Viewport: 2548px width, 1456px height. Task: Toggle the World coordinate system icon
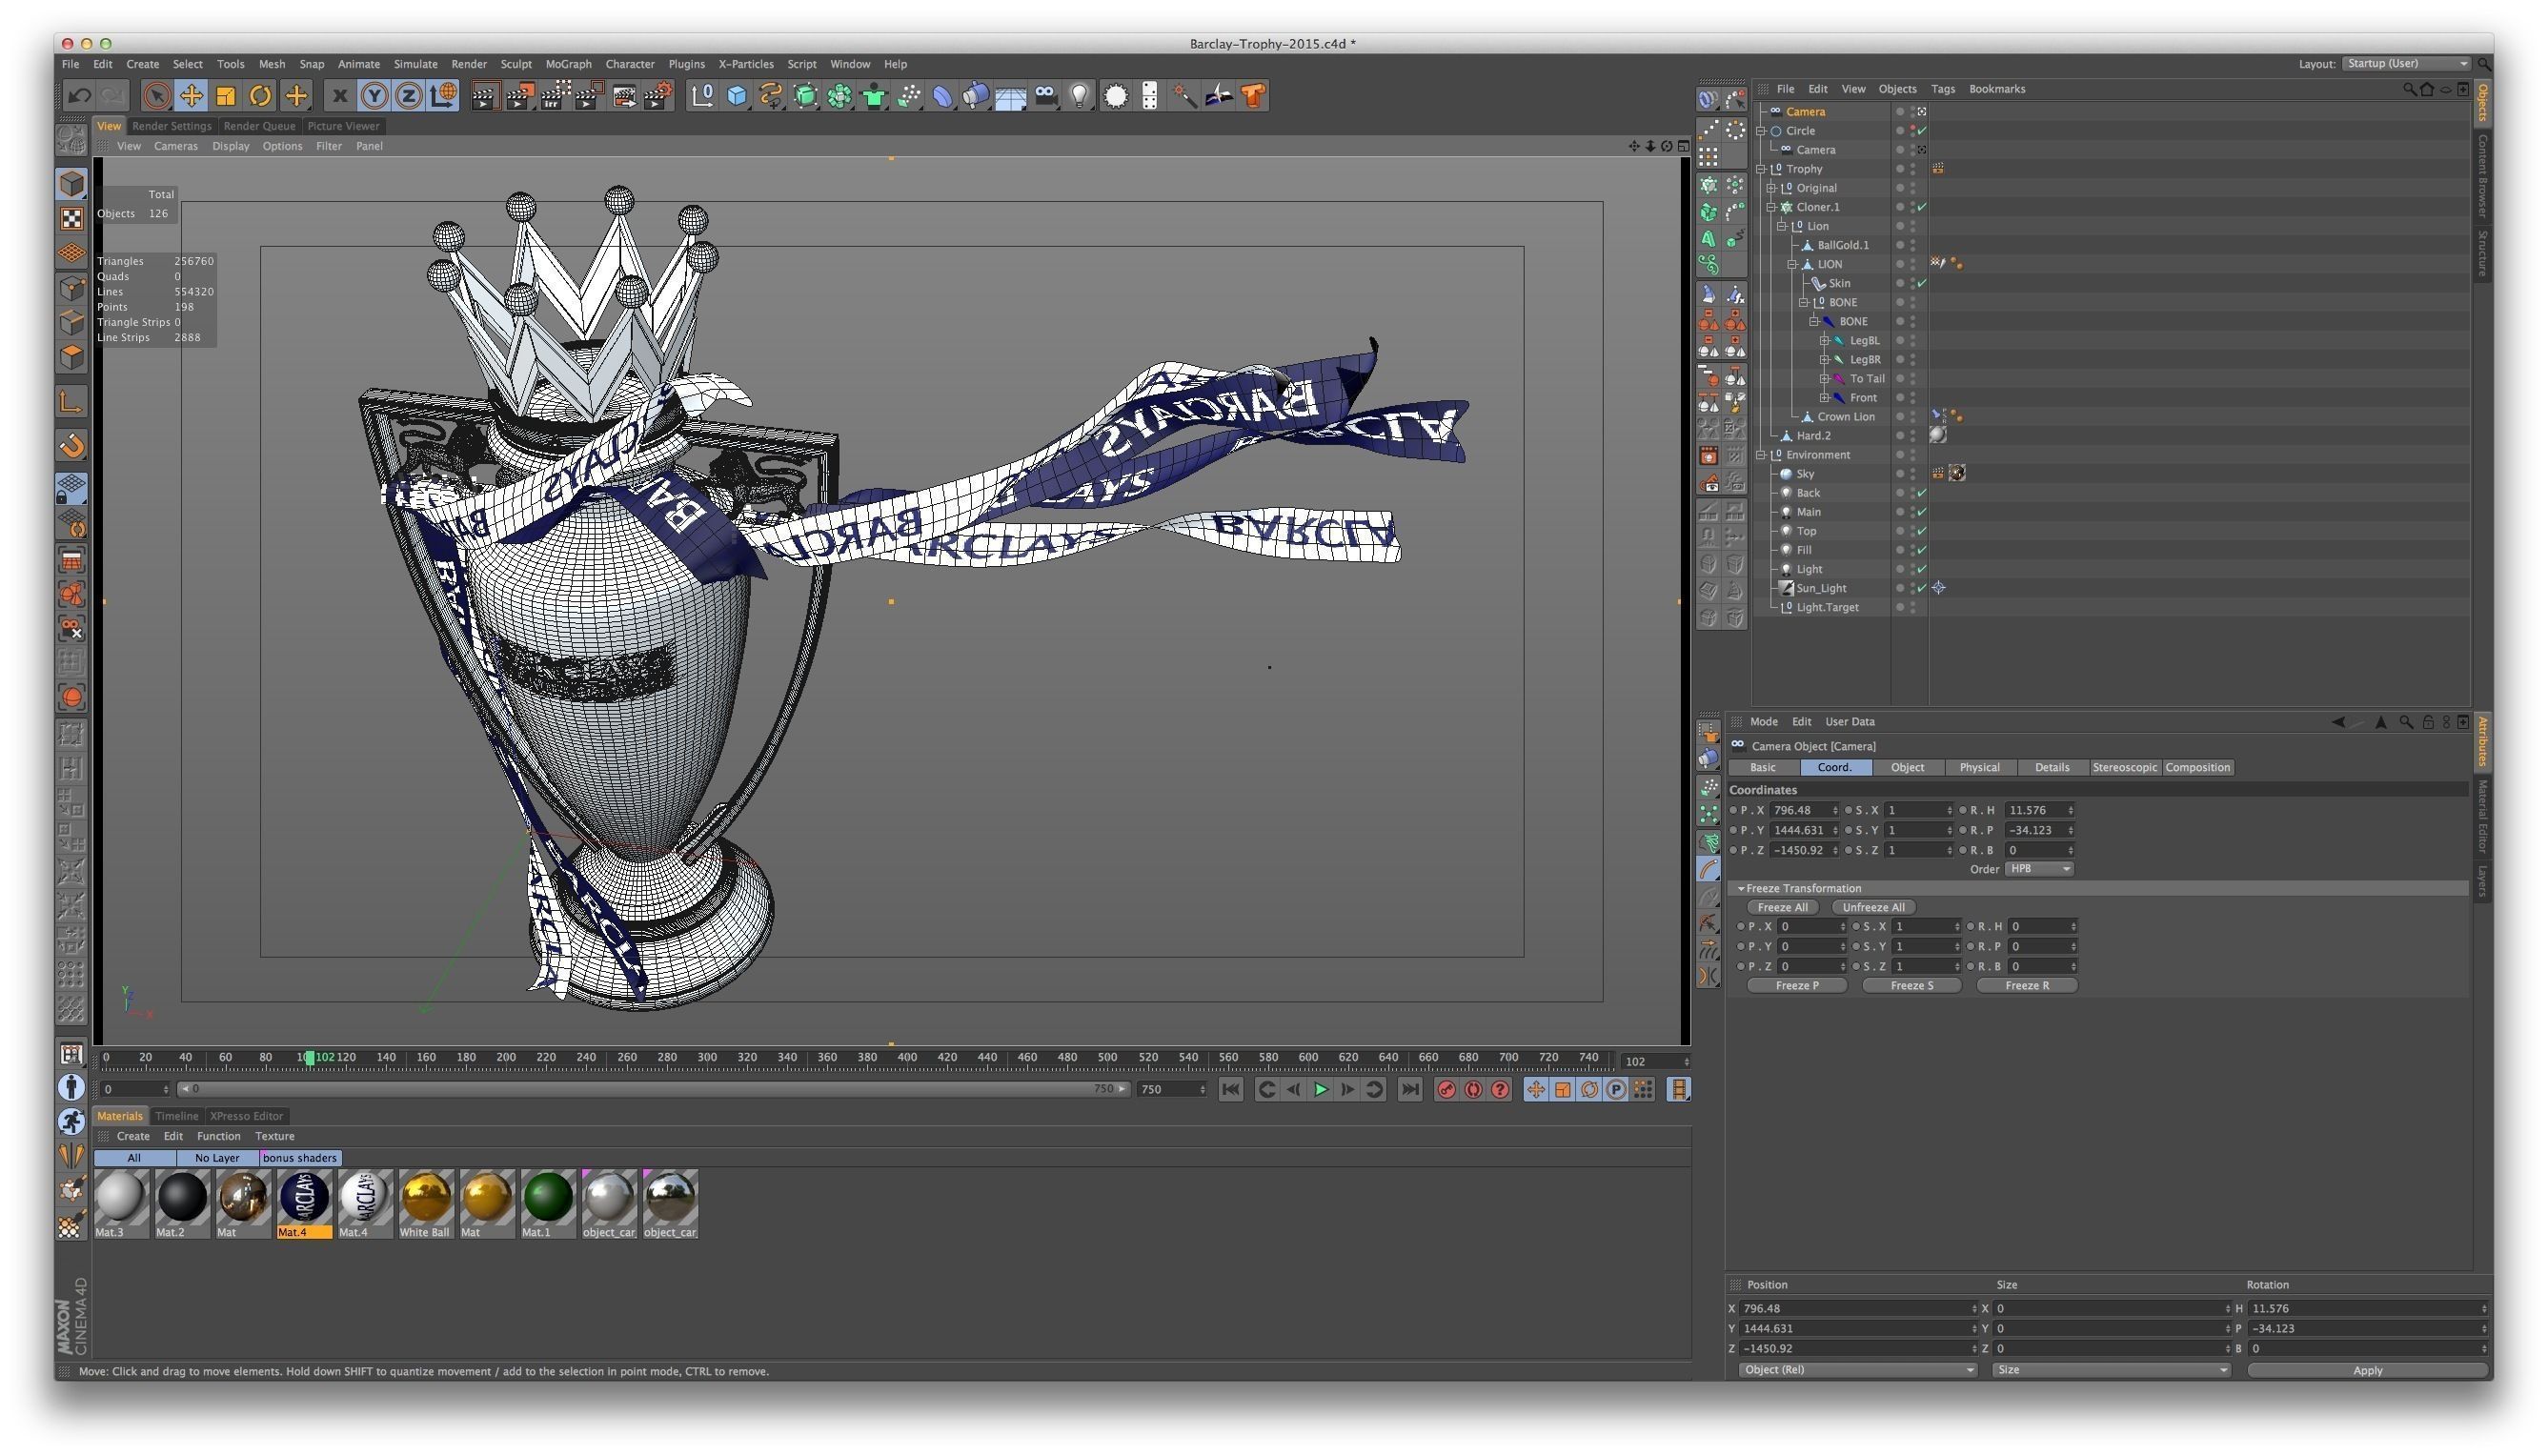pyautogui.click(x=443, y=96)
